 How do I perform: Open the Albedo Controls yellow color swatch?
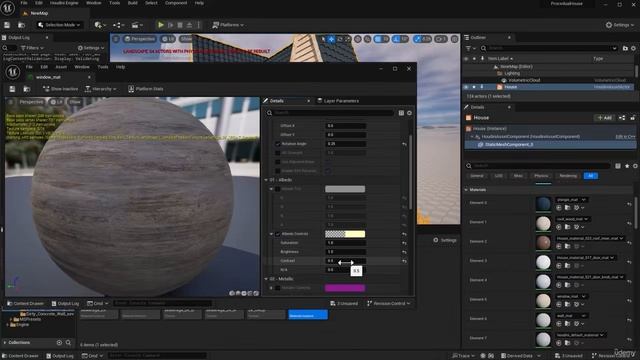(x=345, y=234)
